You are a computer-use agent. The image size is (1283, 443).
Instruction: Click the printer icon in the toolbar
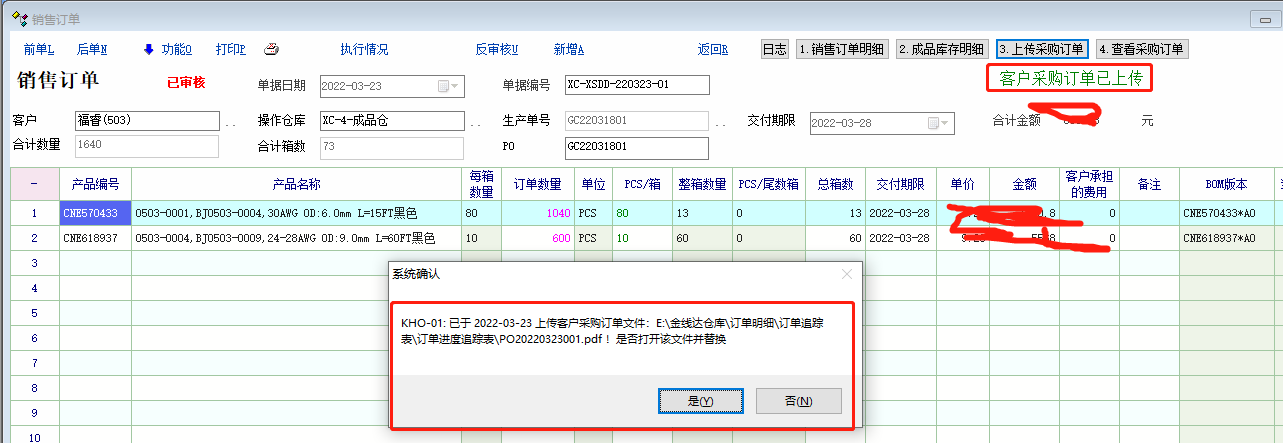pos(271,49)
